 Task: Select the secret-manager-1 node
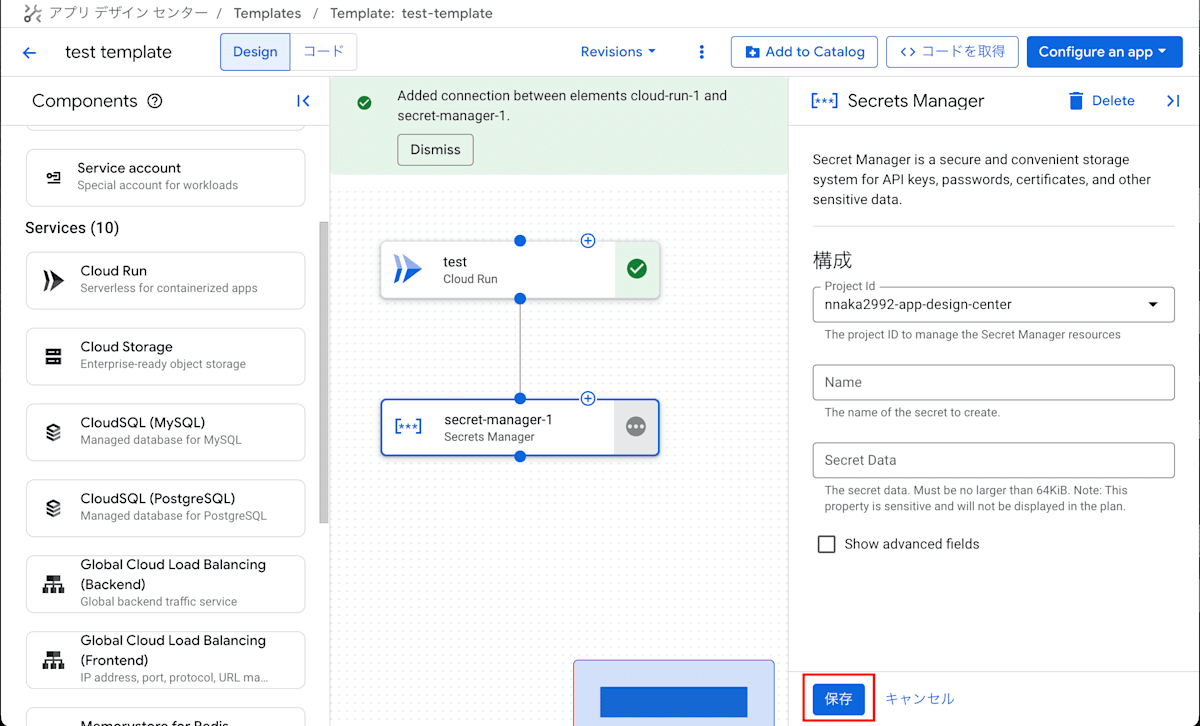520,427
